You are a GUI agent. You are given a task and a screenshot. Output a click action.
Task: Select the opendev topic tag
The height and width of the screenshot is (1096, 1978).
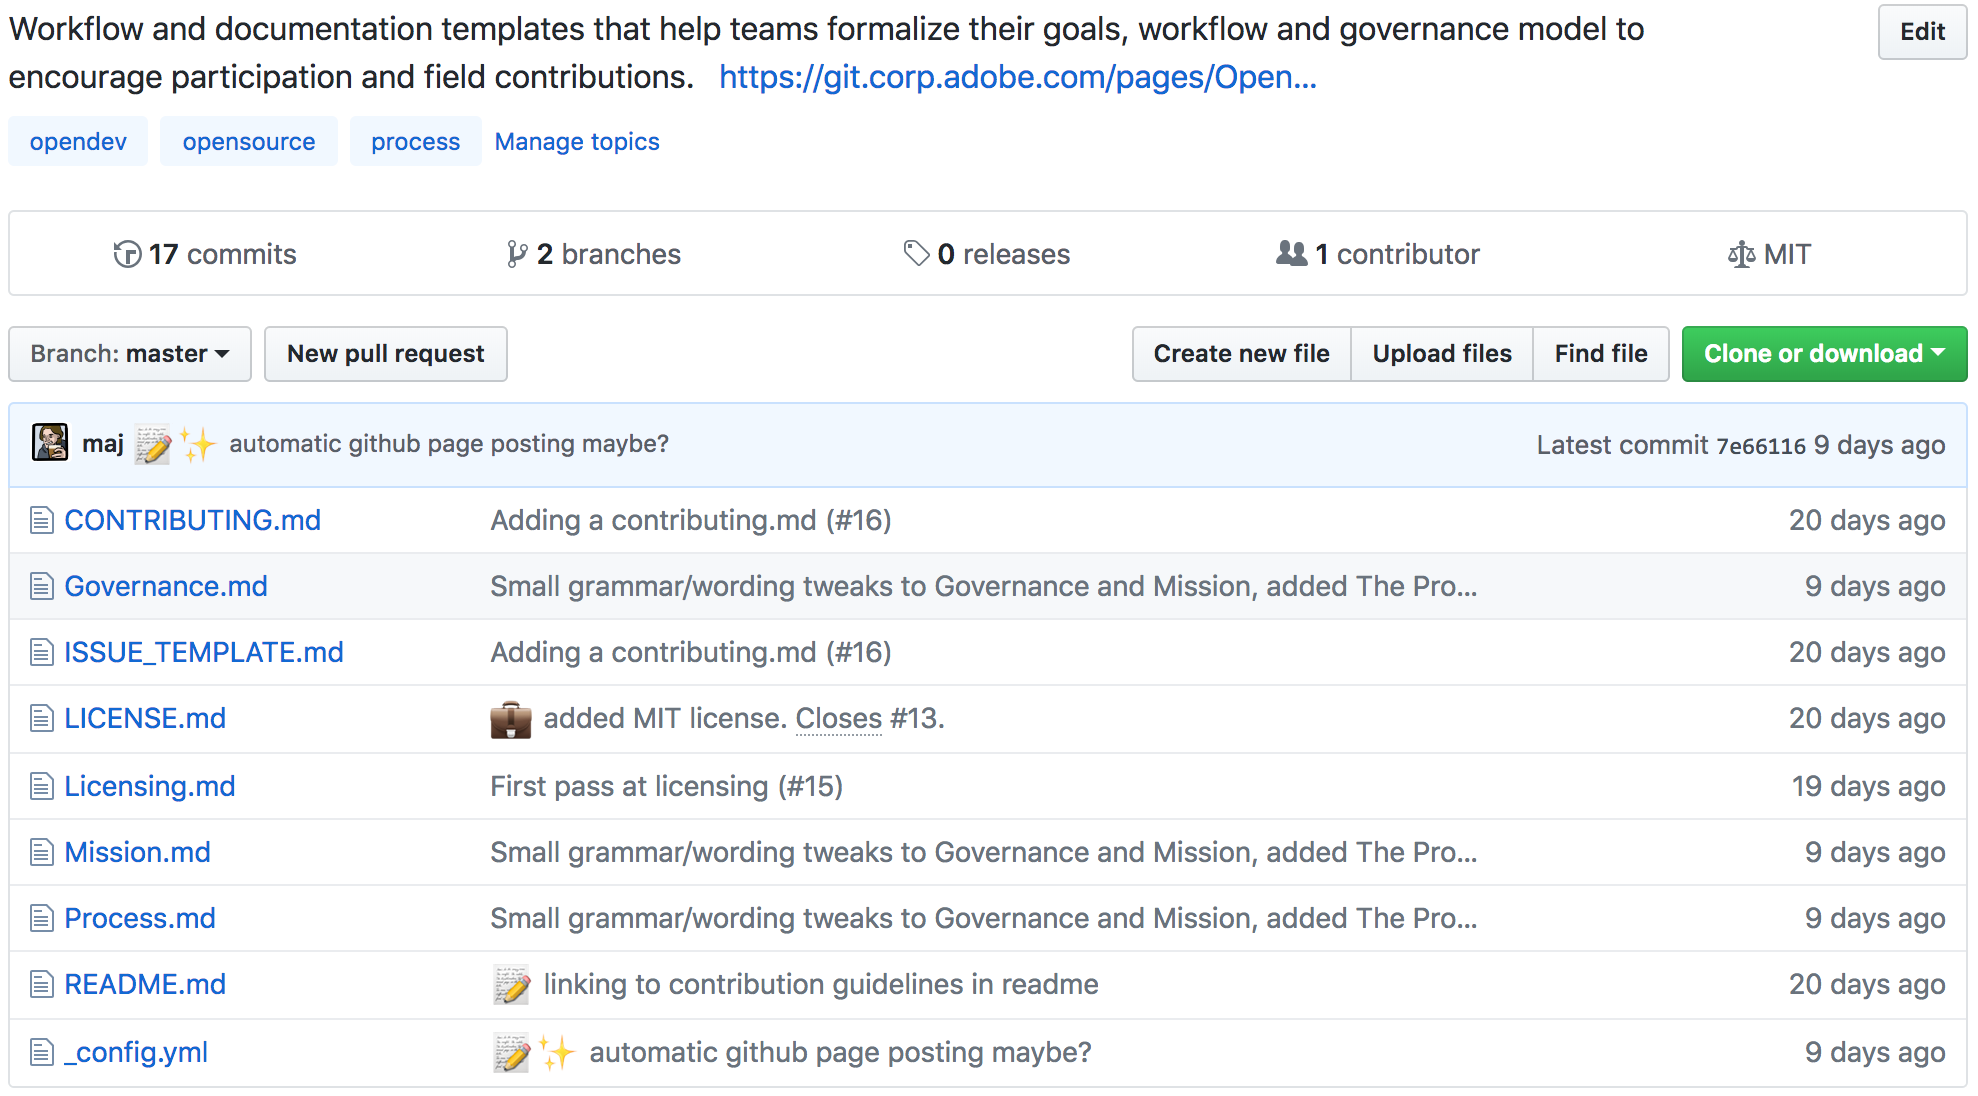78,142
